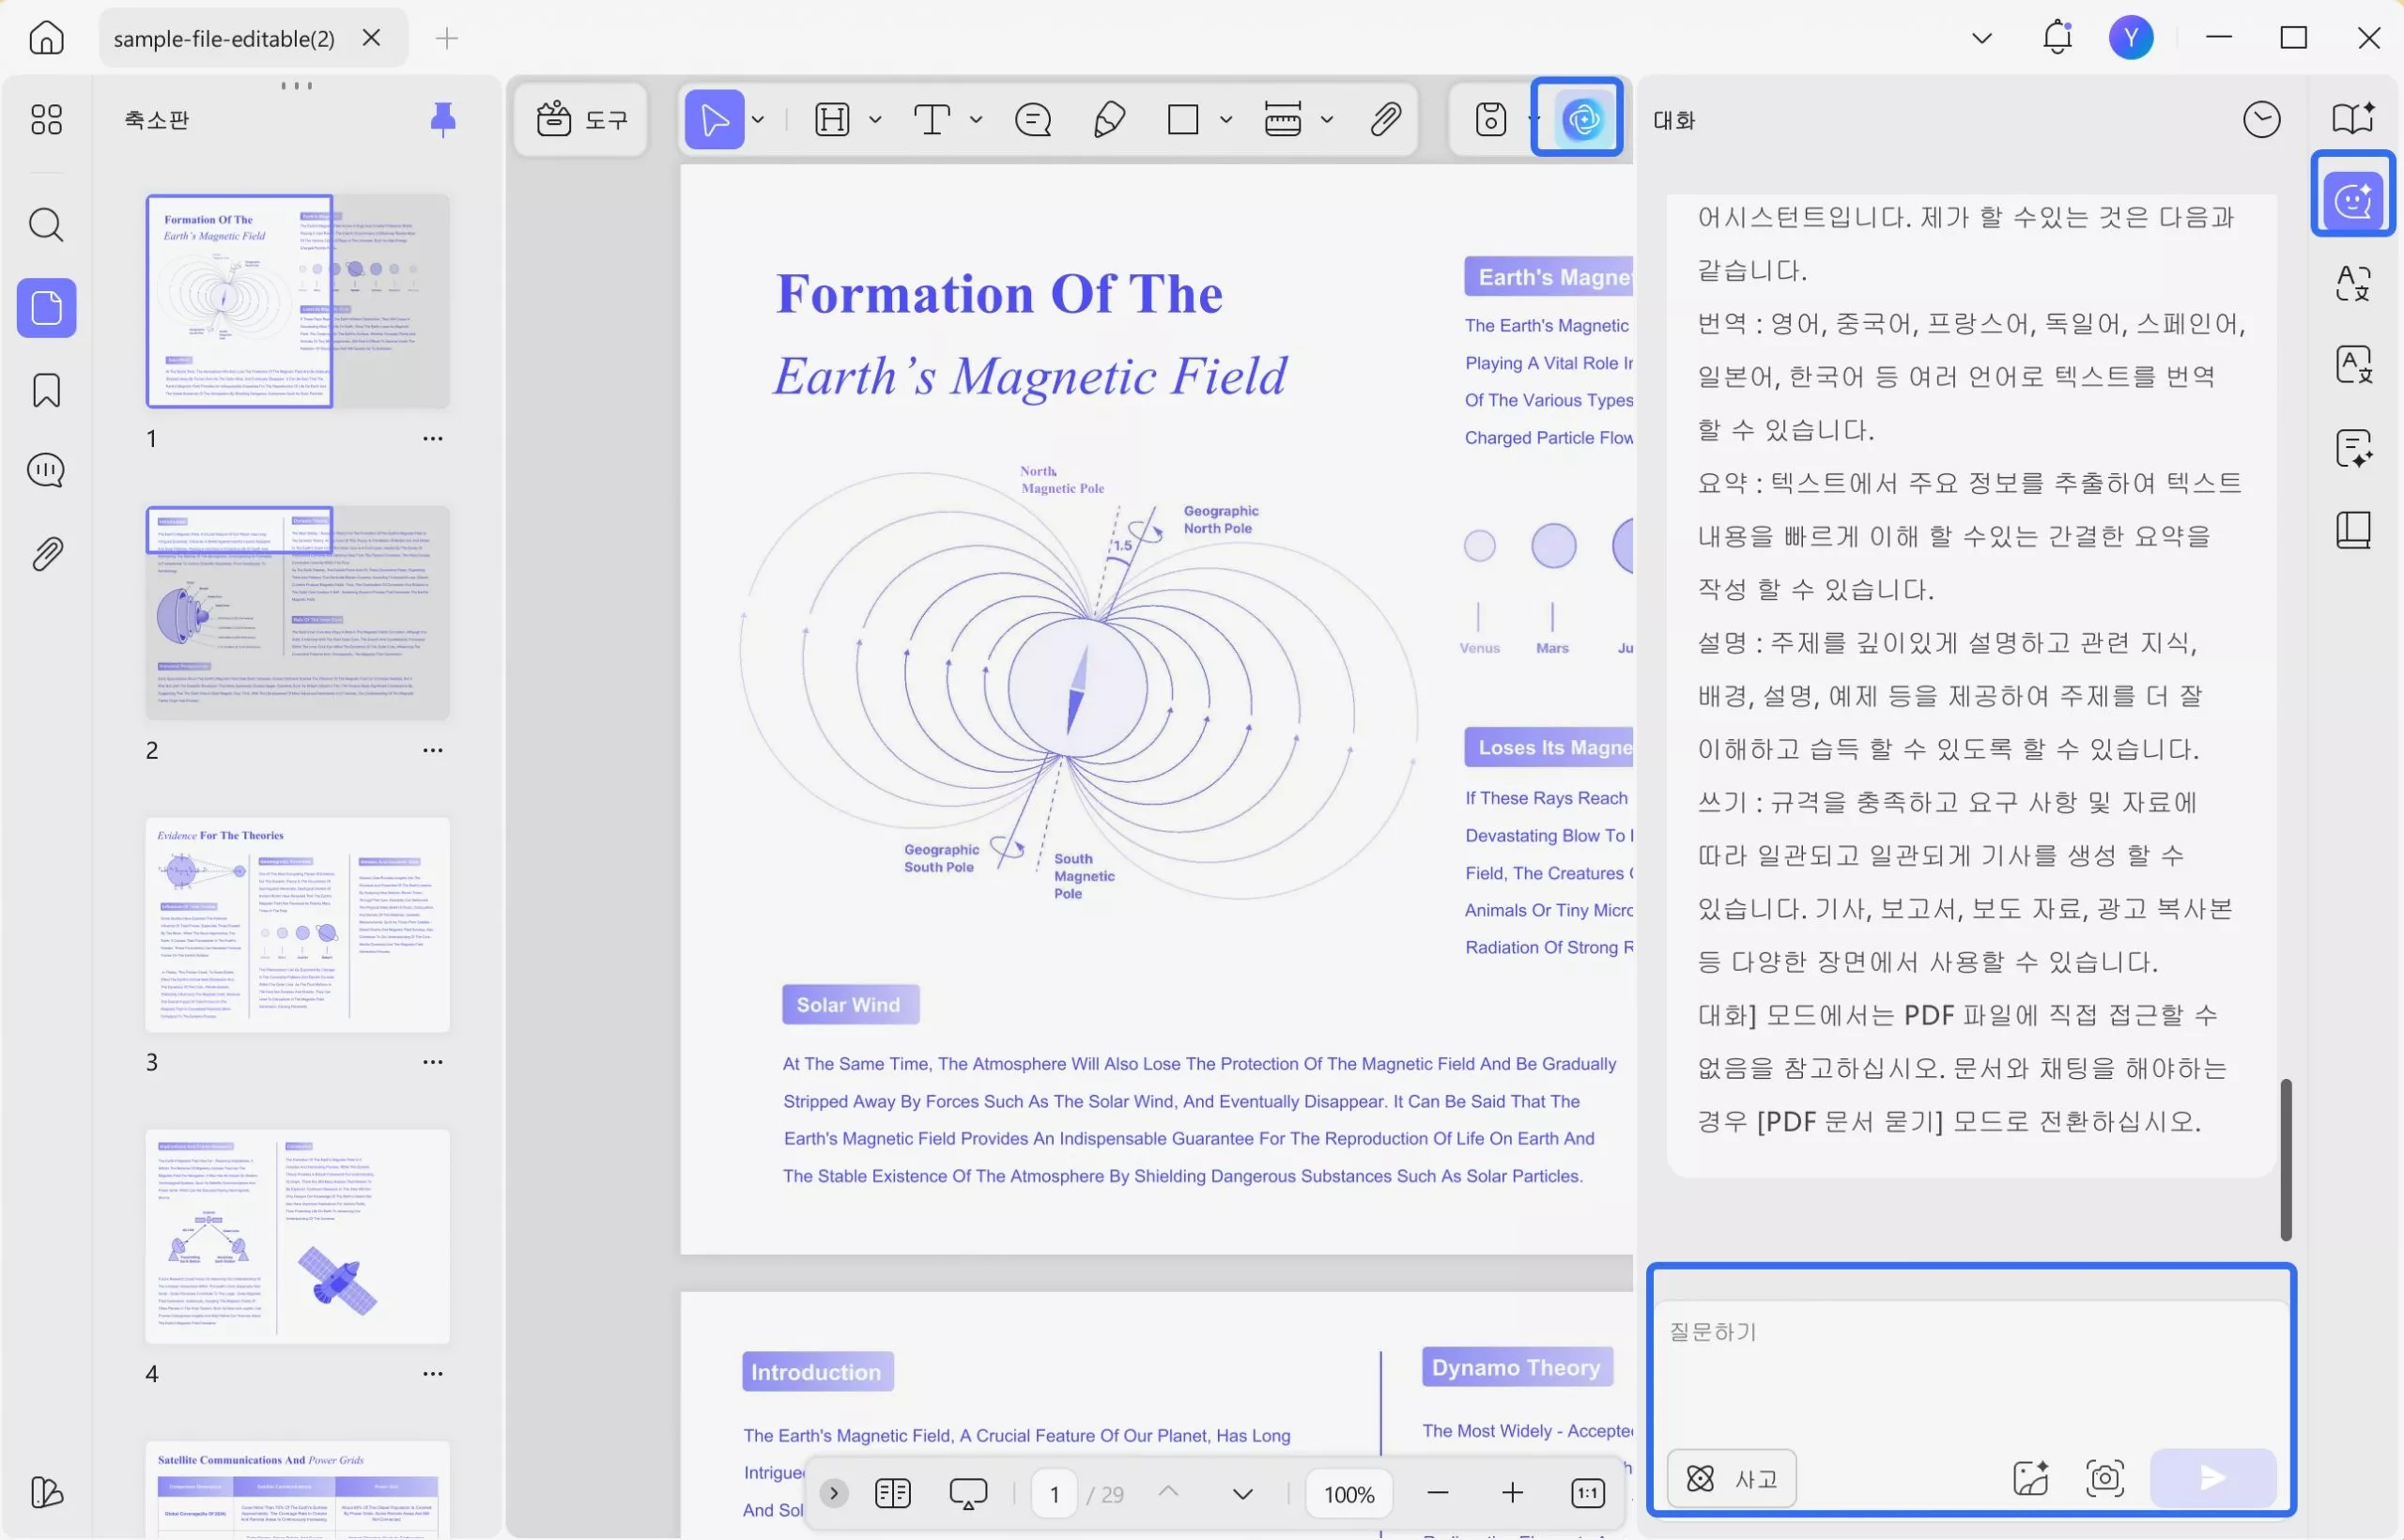Viewport: 2404px width, 1540px height.
Task: Click the page number field showing 1
Action: 1054,1494
